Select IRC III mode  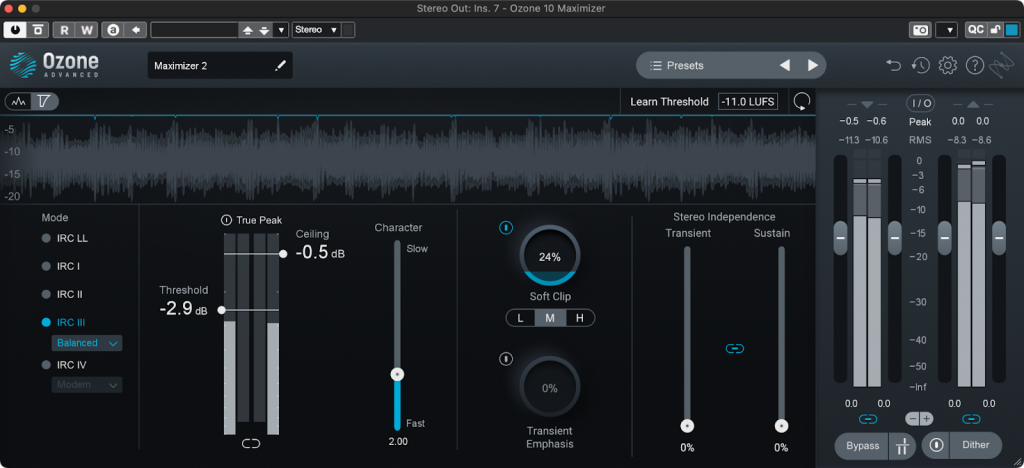(63, 322)
